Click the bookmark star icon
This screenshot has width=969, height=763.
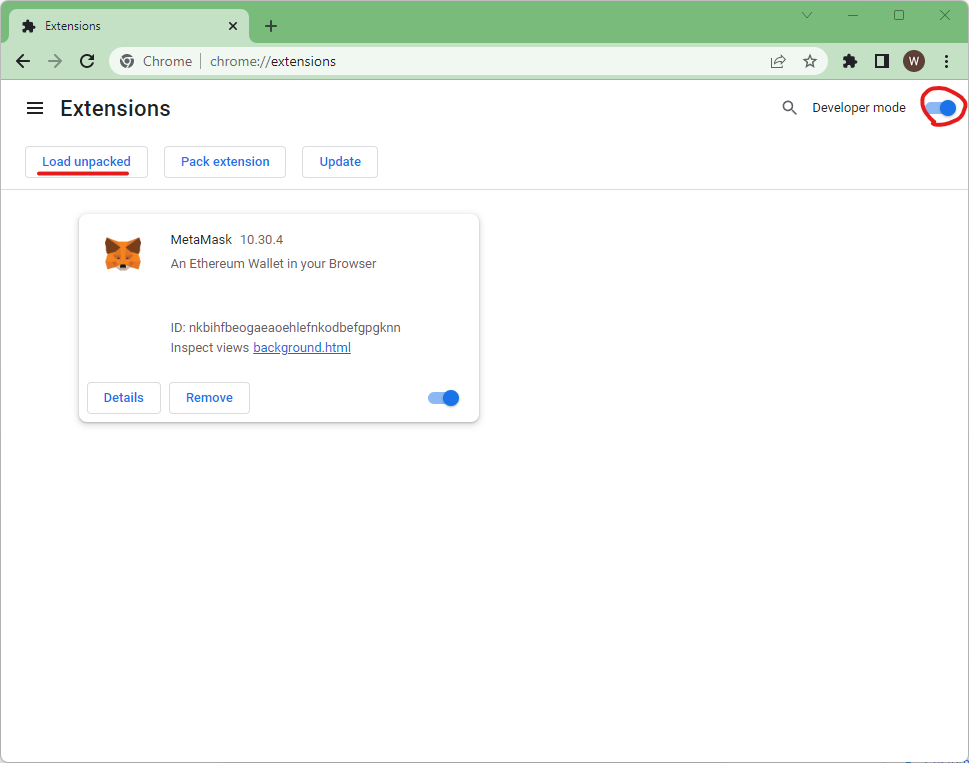(x=810, y=61)
